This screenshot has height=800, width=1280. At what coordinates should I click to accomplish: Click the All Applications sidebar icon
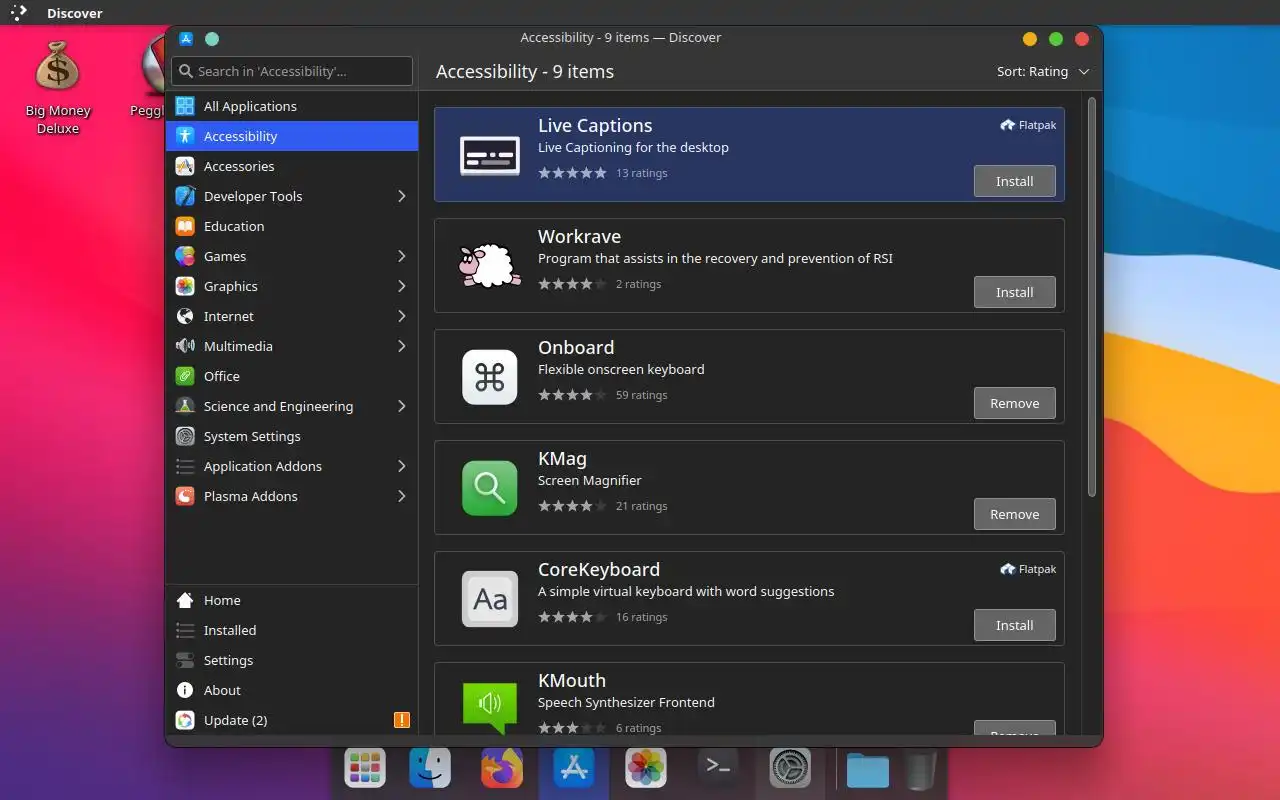[184, 106]
